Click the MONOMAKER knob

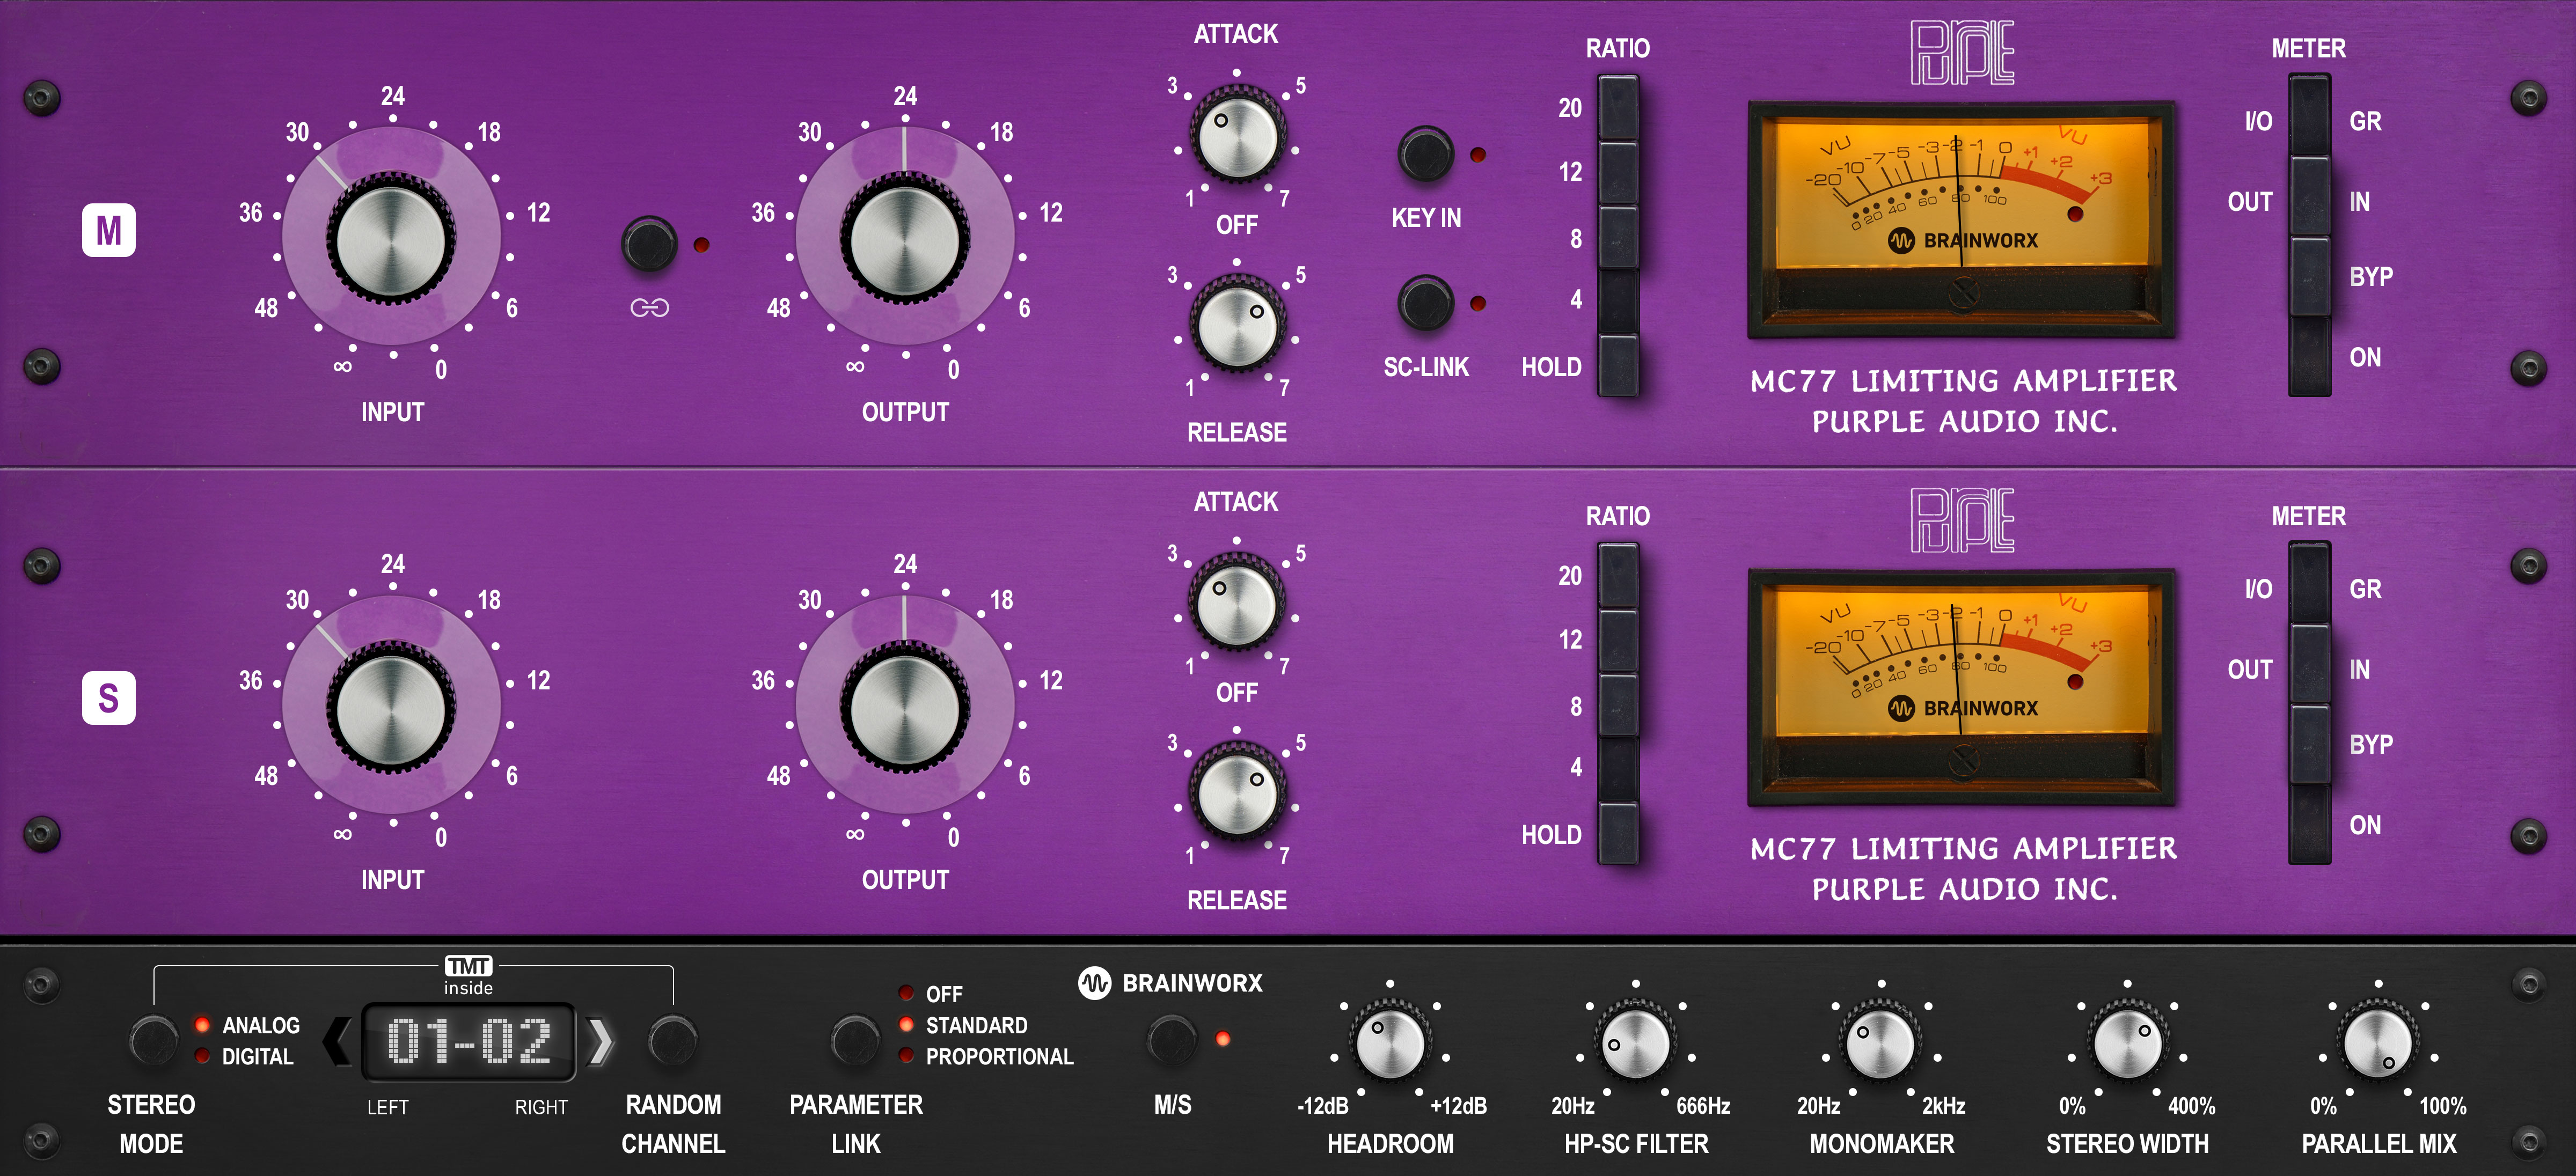pyautogui.click(x=1881, y=1043)
